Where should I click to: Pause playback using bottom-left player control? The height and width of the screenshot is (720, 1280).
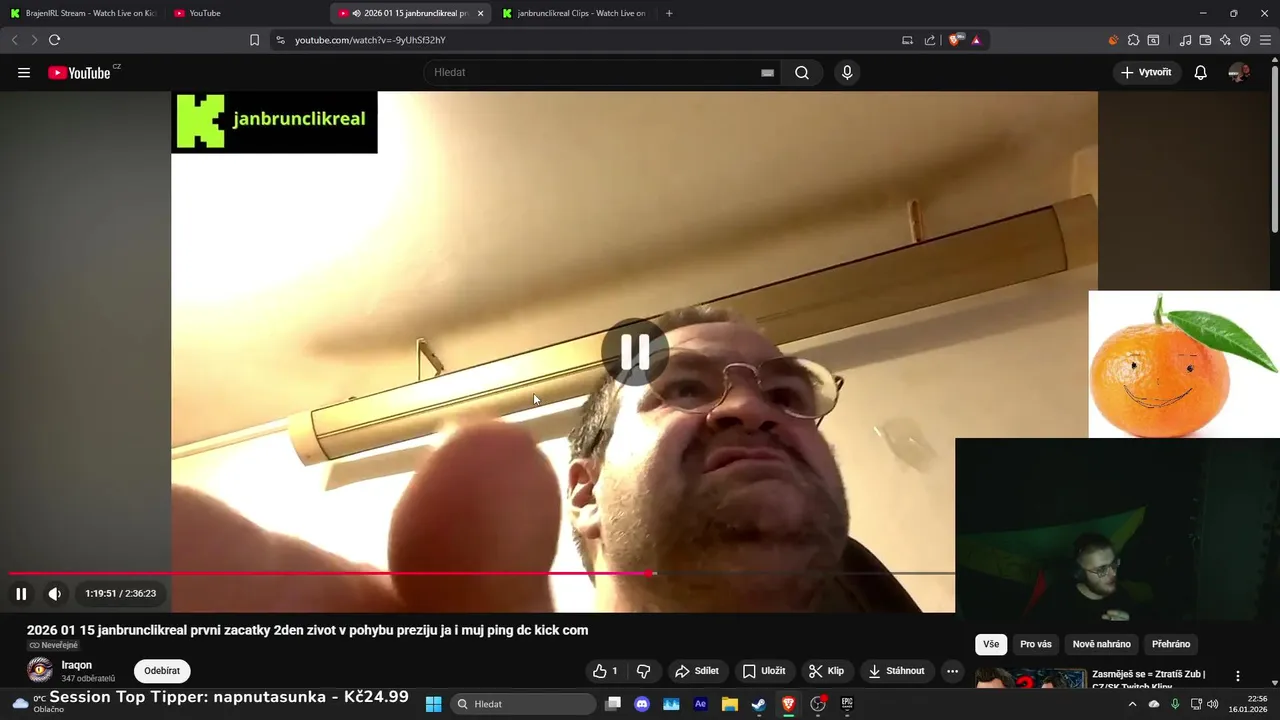click(x=21, y=594)
